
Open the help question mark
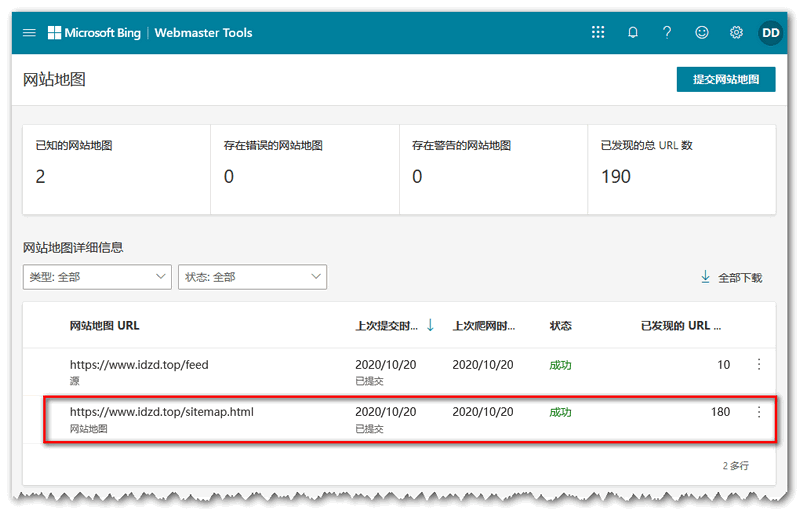[x=667, y=33]
